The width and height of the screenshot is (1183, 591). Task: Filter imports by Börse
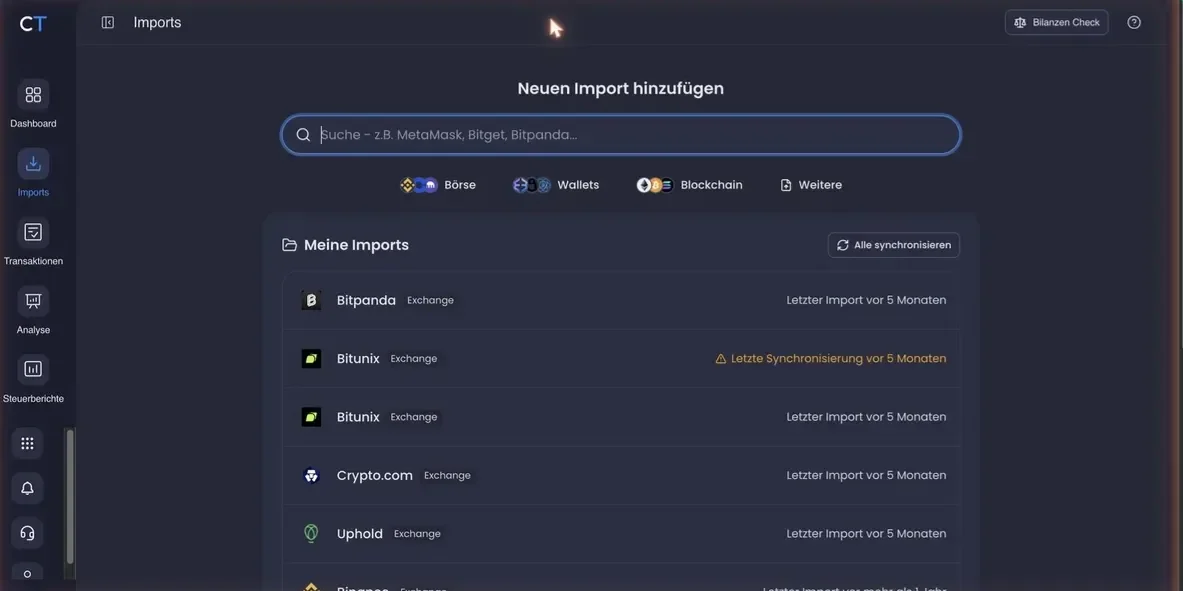point(438,185)
